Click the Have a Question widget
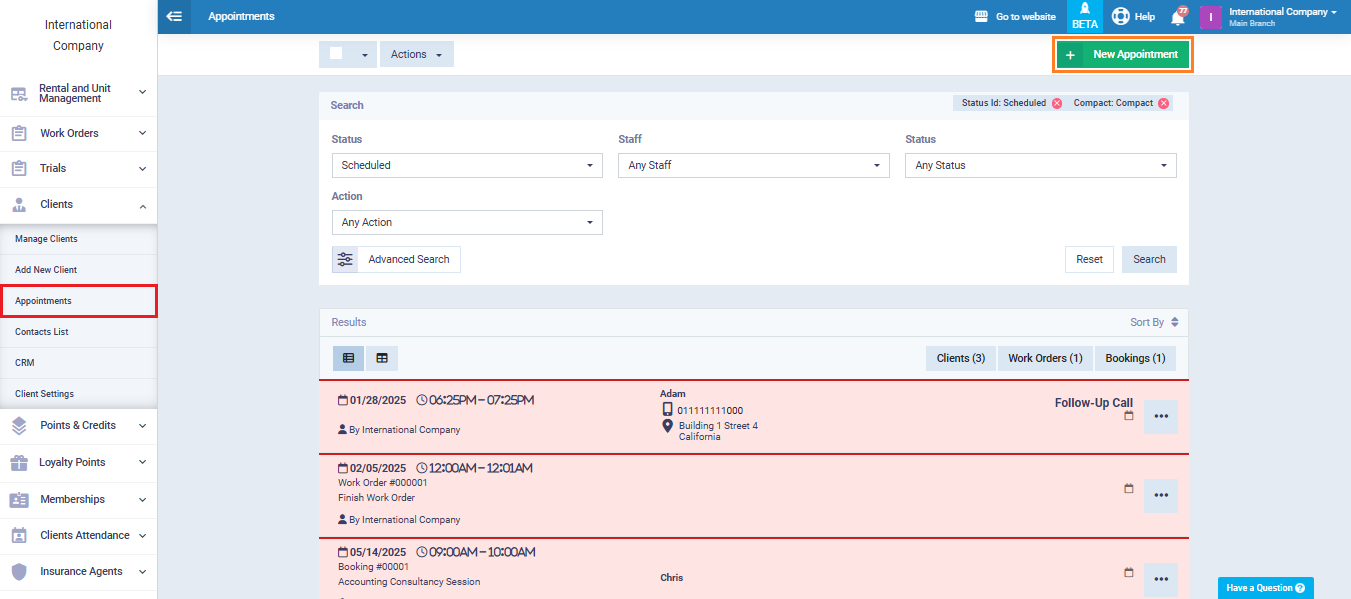This screenshot has width=1351, height=599. pyautogui.click(x=1265, y=588)
